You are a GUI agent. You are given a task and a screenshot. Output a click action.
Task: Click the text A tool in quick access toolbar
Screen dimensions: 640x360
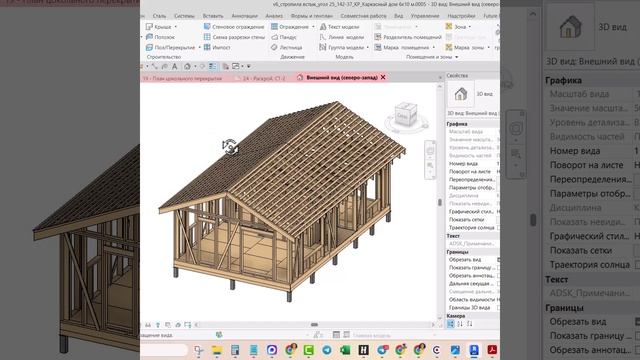[x=175, y=66]
